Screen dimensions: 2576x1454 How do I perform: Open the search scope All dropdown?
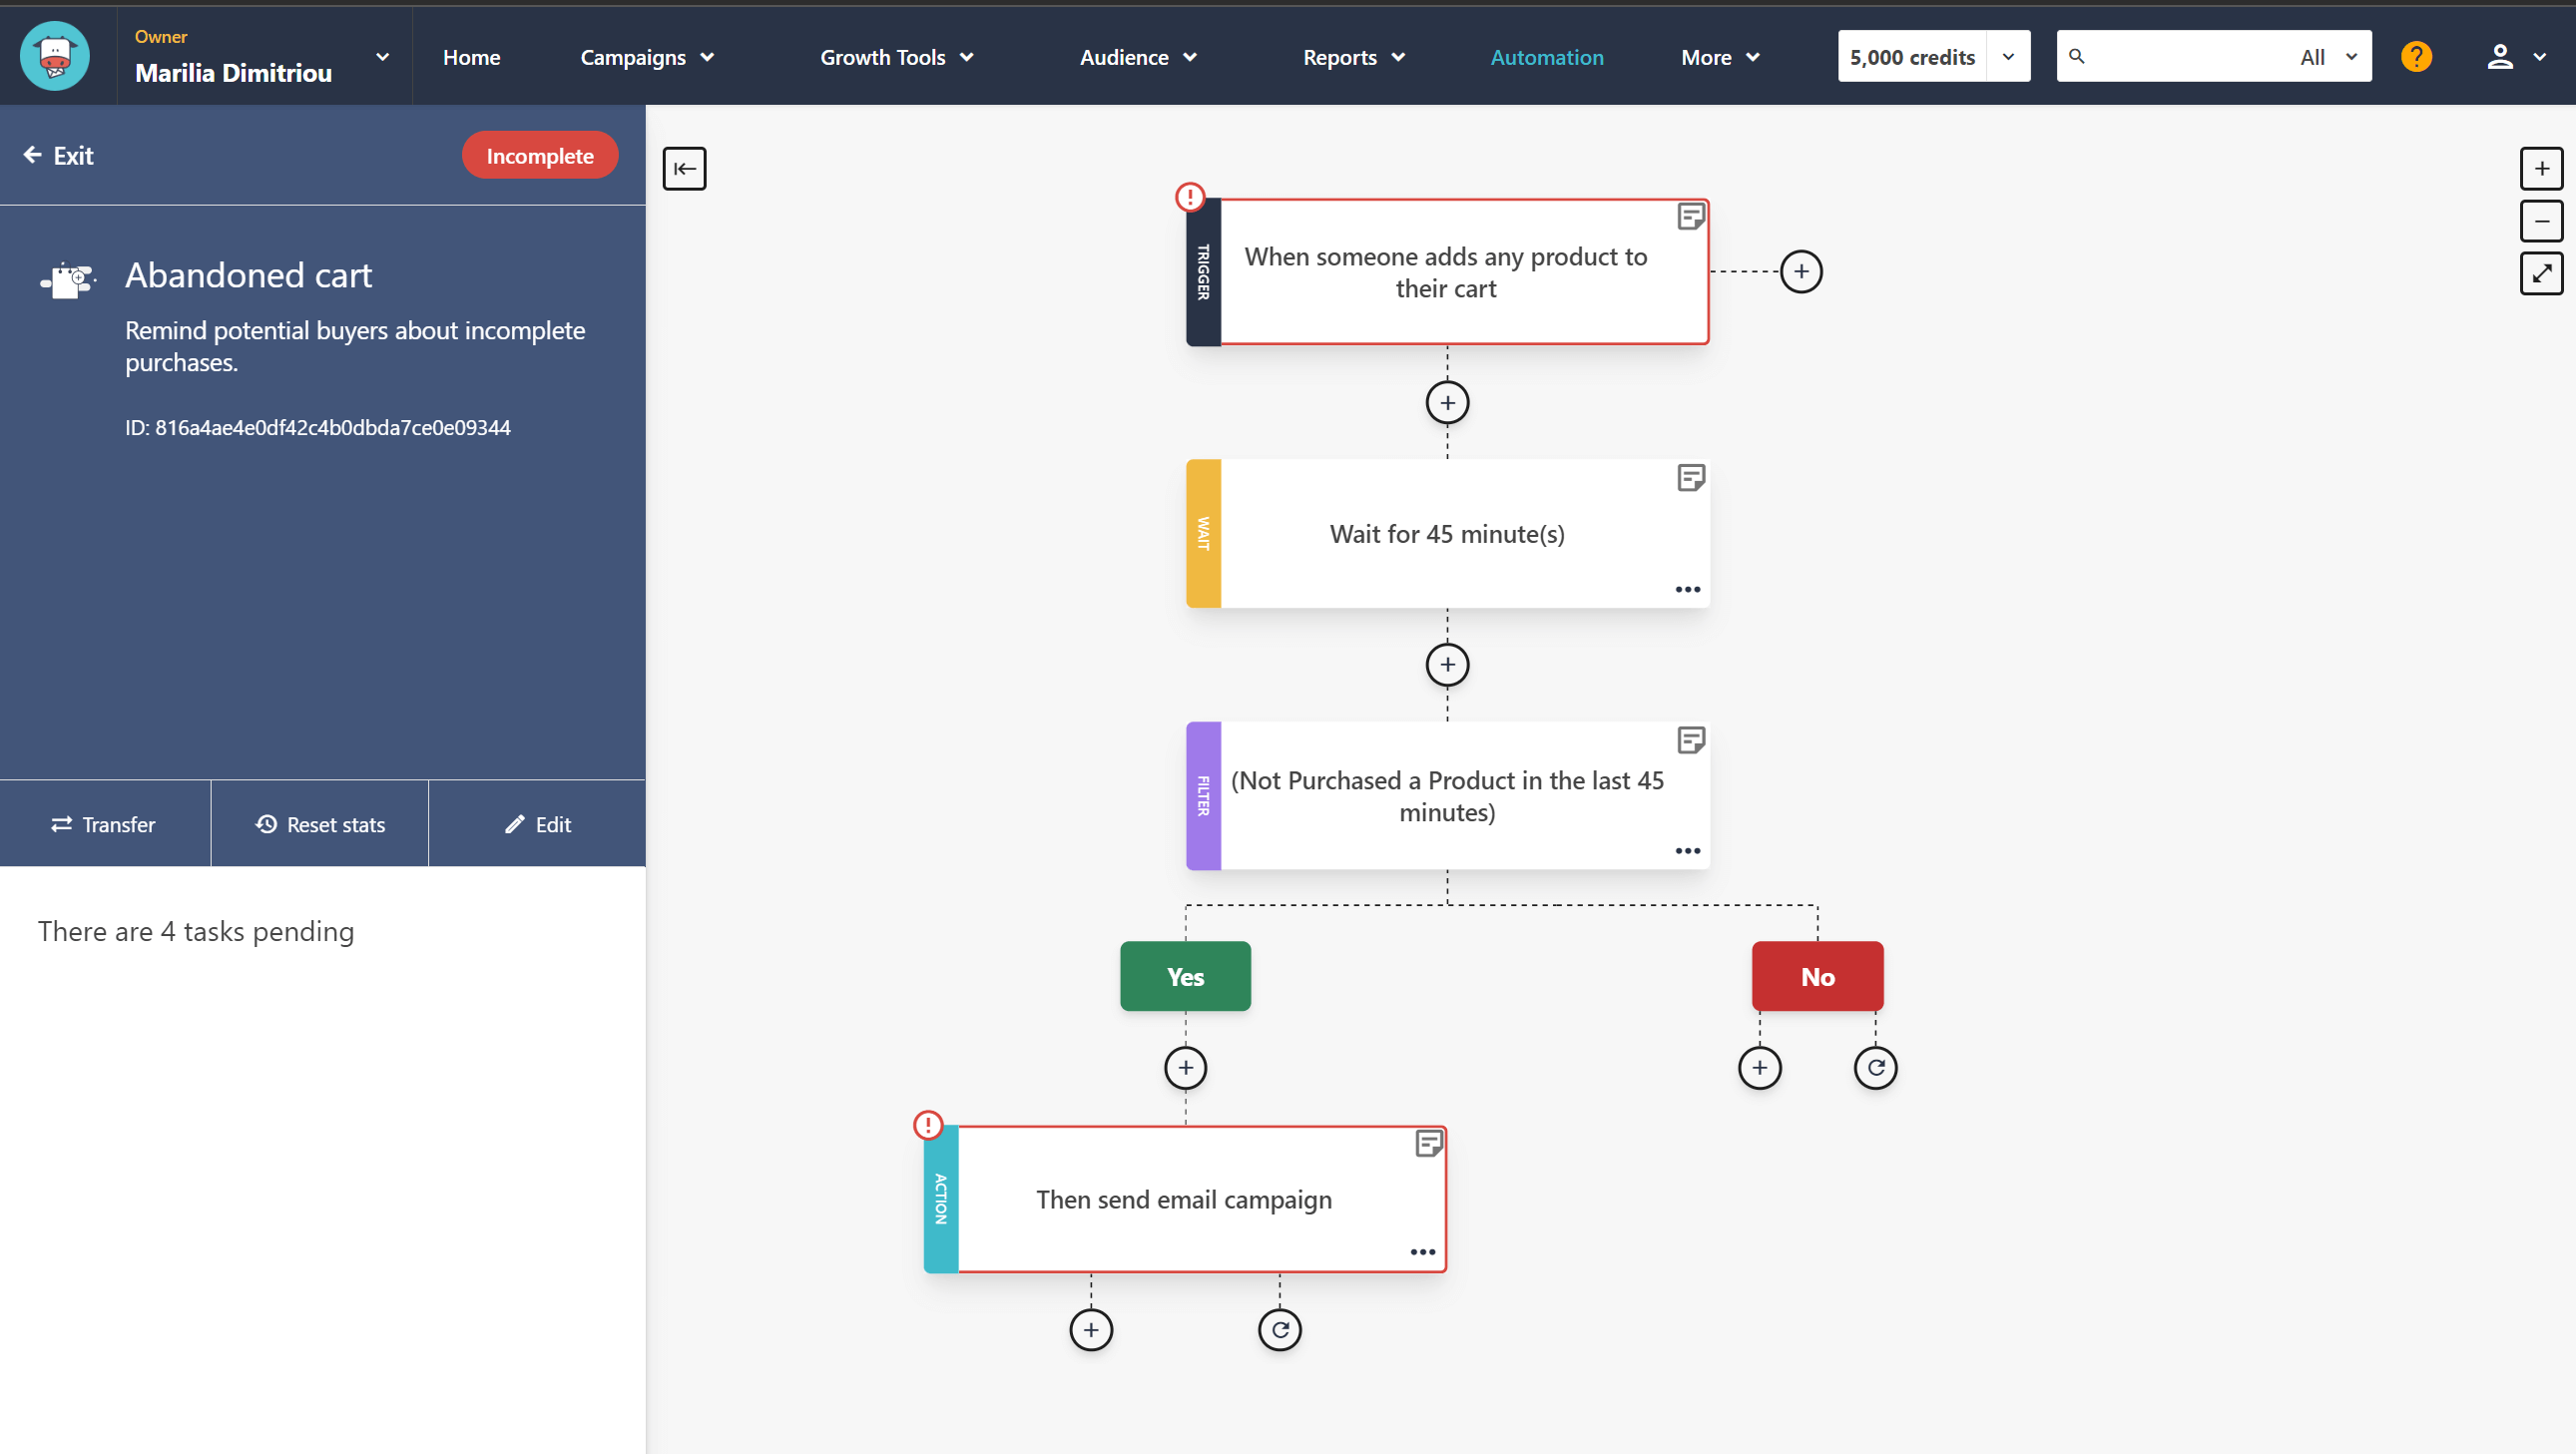point(2328,57)
